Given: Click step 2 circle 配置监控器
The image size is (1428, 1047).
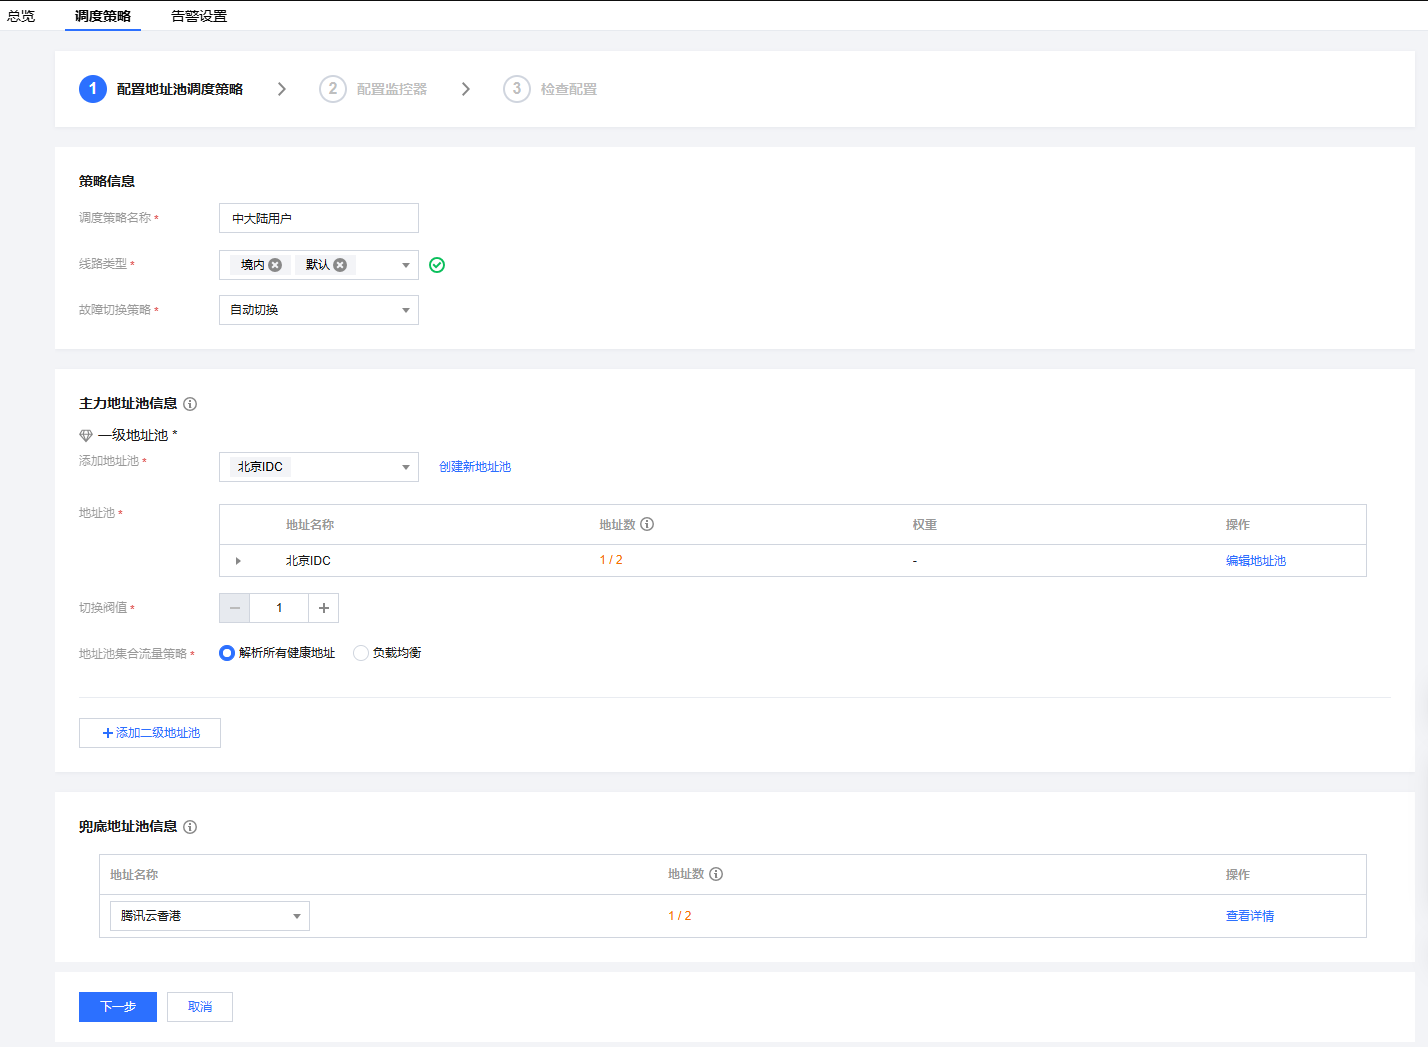Looking at the screenshot, I should (x=333, y=89).
